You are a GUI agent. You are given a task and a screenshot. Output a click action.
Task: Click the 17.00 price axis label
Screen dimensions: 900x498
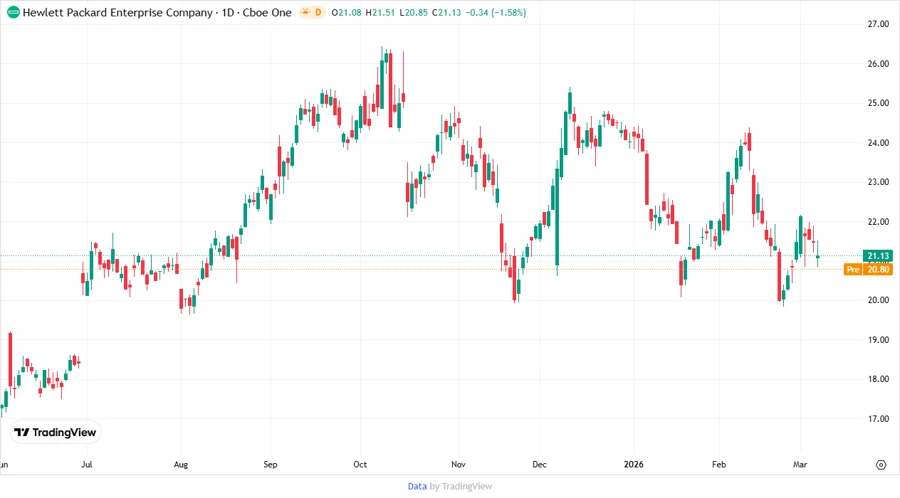878,419
